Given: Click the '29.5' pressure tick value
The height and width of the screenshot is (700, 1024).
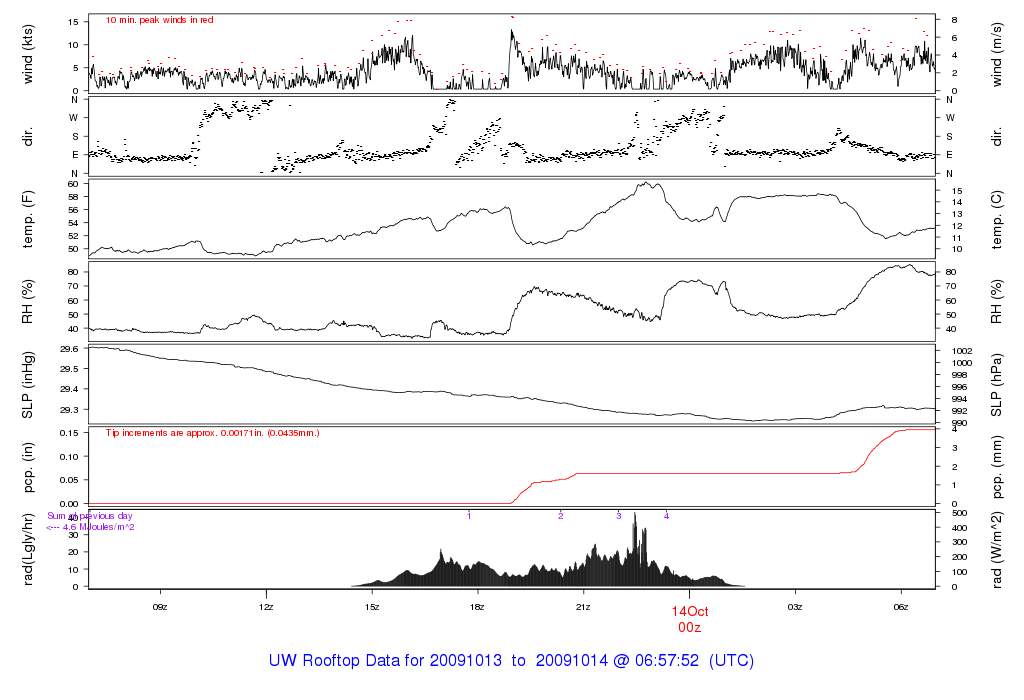Looking at the screenshot, I should 69,369.
